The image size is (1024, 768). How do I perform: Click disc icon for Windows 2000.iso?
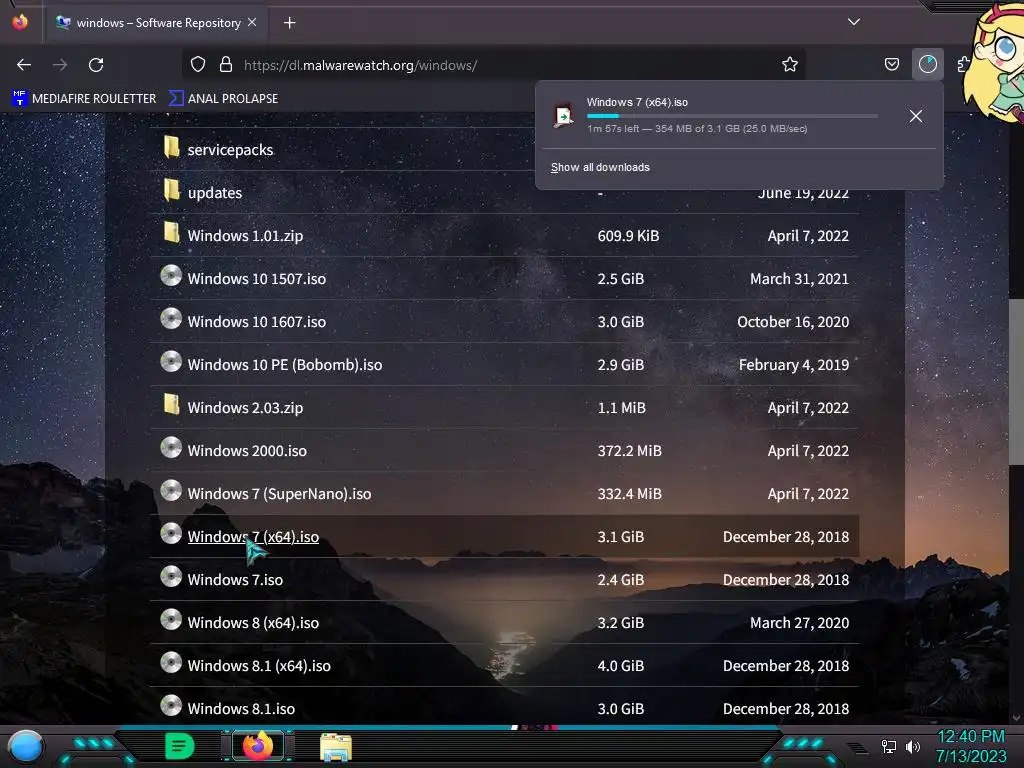171,447
